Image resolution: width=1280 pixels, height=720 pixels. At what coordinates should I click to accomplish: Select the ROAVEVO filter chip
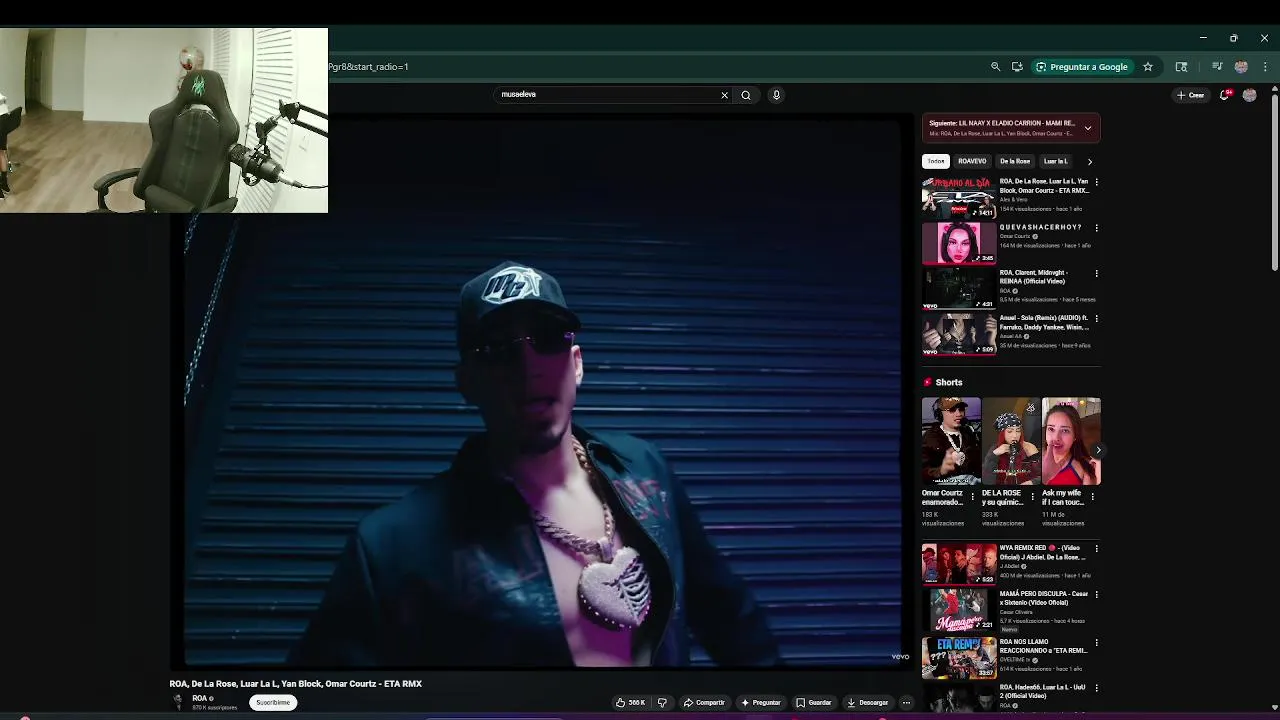(x=972, y=161)
